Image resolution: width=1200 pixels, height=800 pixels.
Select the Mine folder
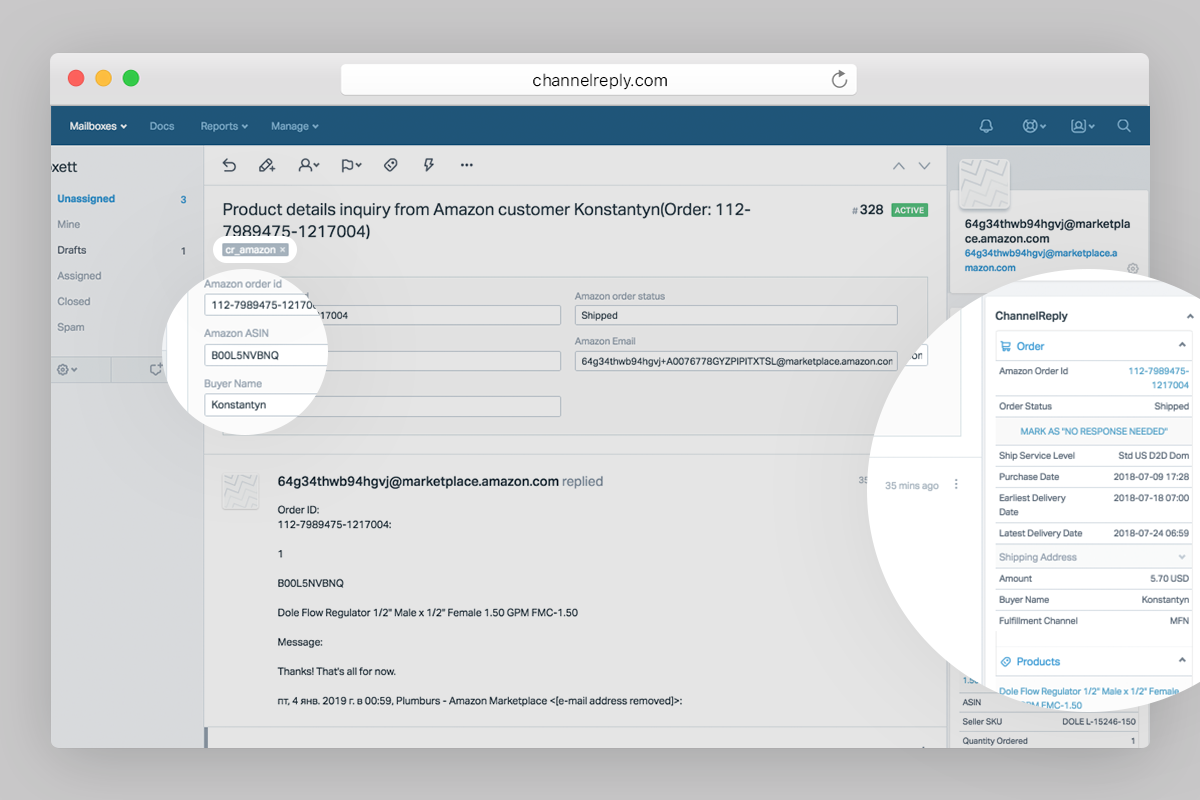69,225
